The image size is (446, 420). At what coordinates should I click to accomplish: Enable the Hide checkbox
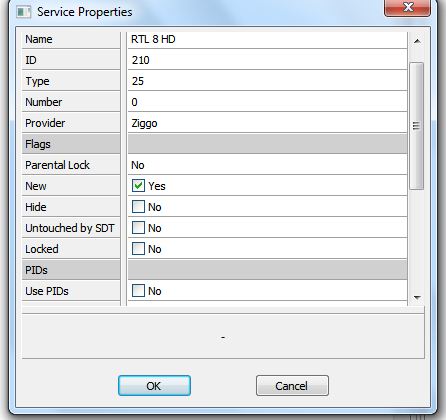138,207
